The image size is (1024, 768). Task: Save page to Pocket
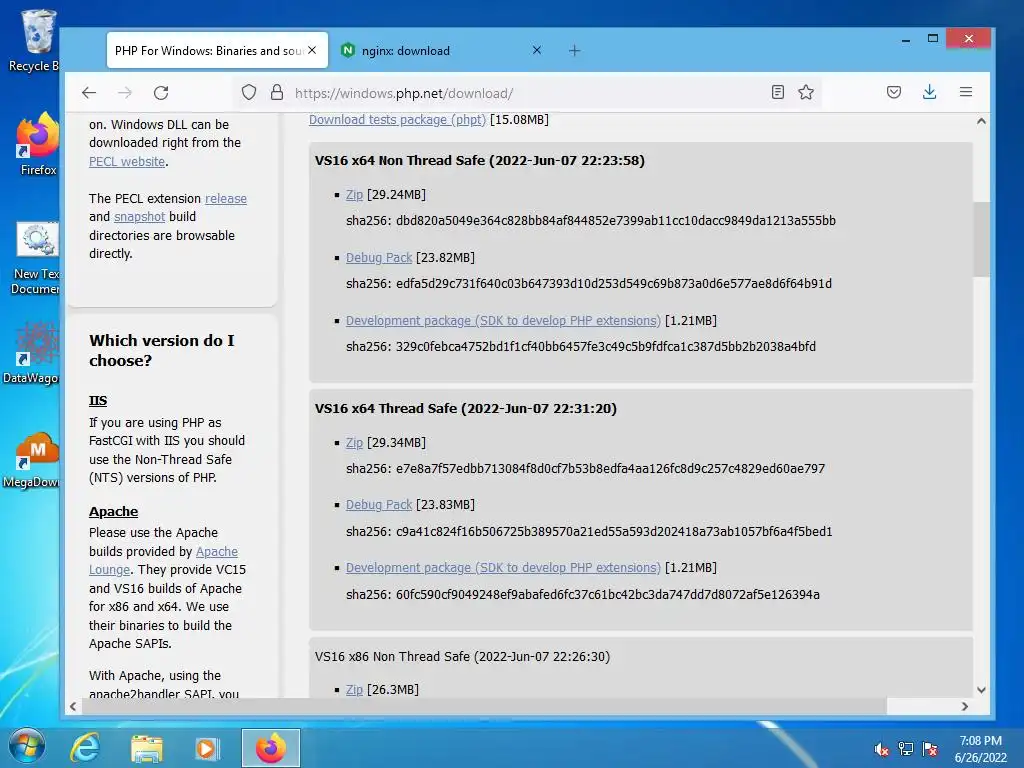(894, 92)
